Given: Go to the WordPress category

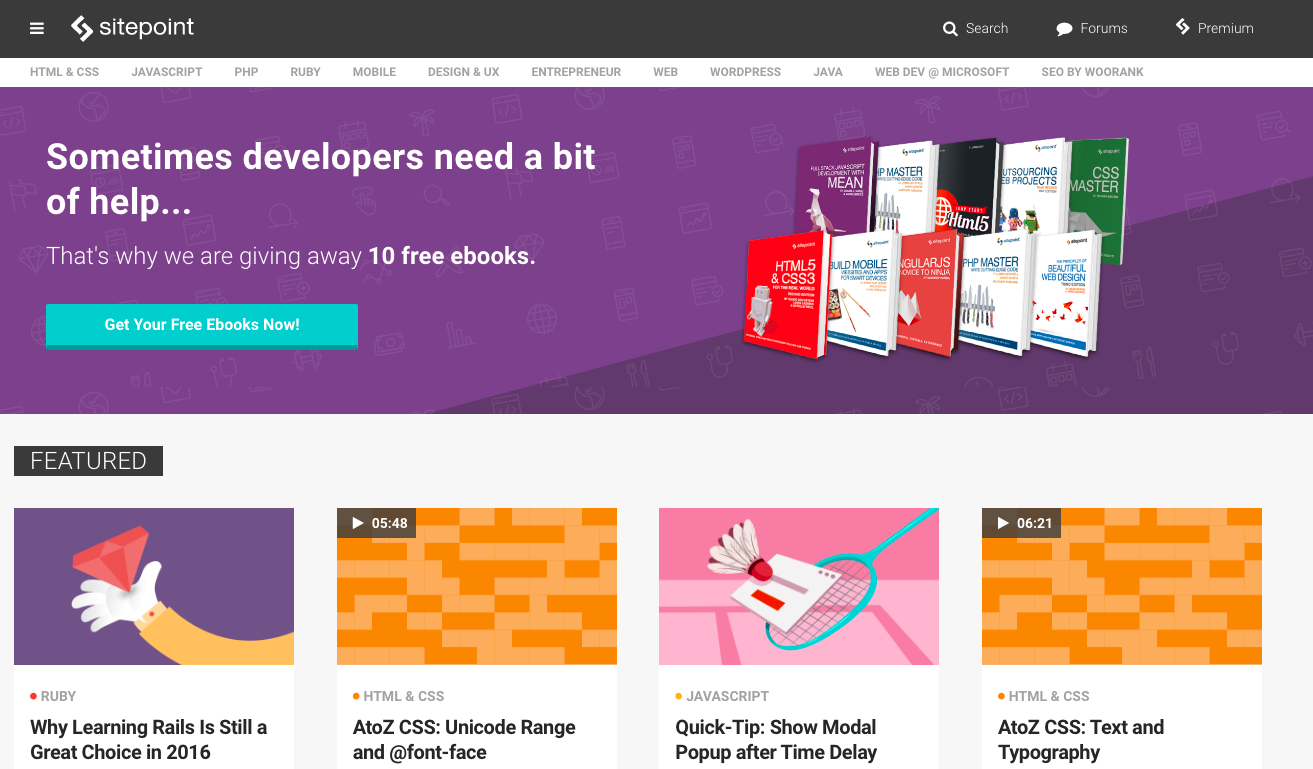Looking at the screenshot, I should tap(745, 72).
